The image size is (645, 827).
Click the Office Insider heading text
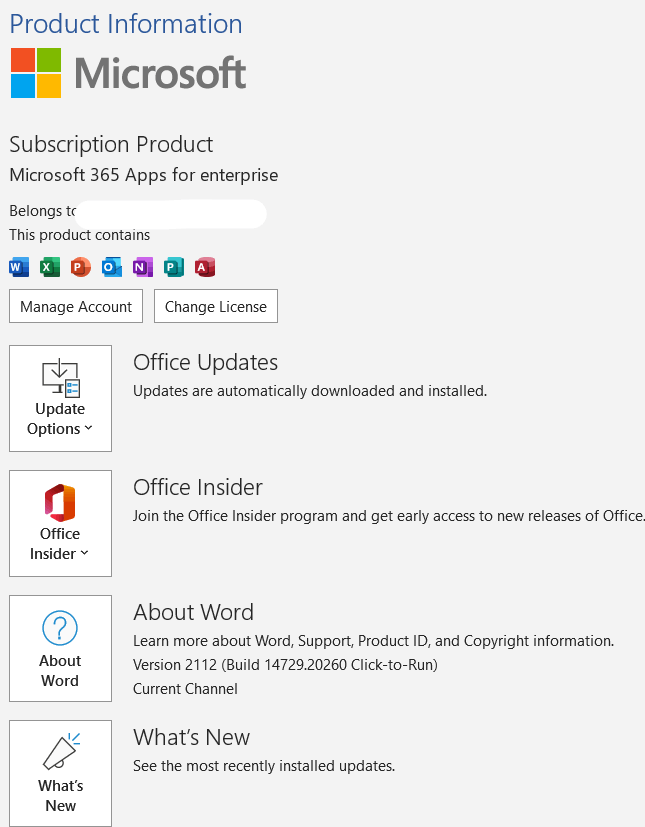198,487
